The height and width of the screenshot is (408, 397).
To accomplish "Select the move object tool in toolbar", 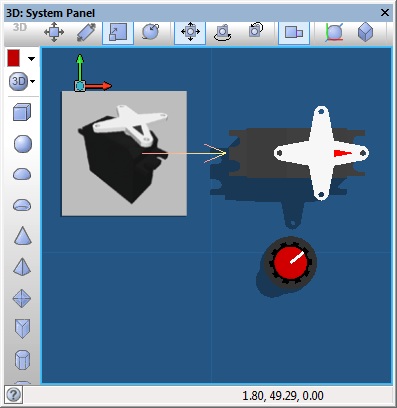I will click(54, 32).
